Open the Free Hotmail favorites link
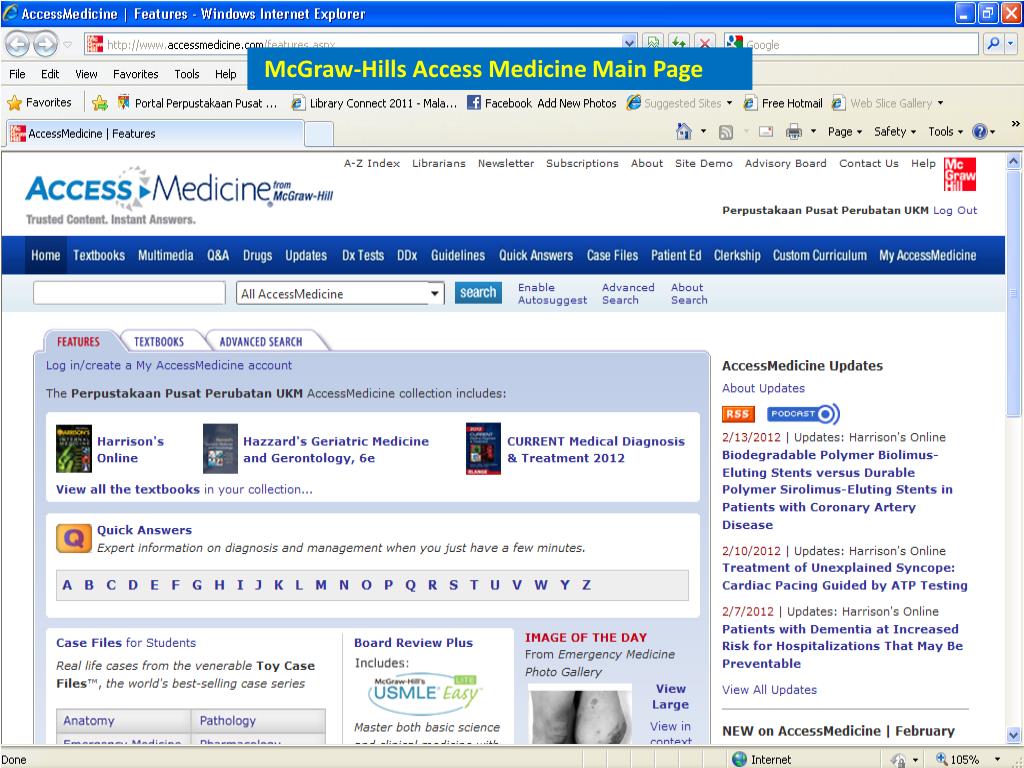 pyautogui.click(x=784, y=103)
